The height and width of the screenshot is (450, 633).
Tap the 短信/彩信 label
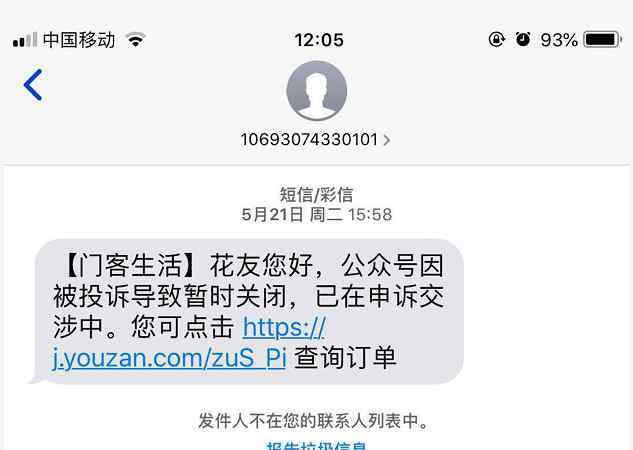tap(316, 195)
